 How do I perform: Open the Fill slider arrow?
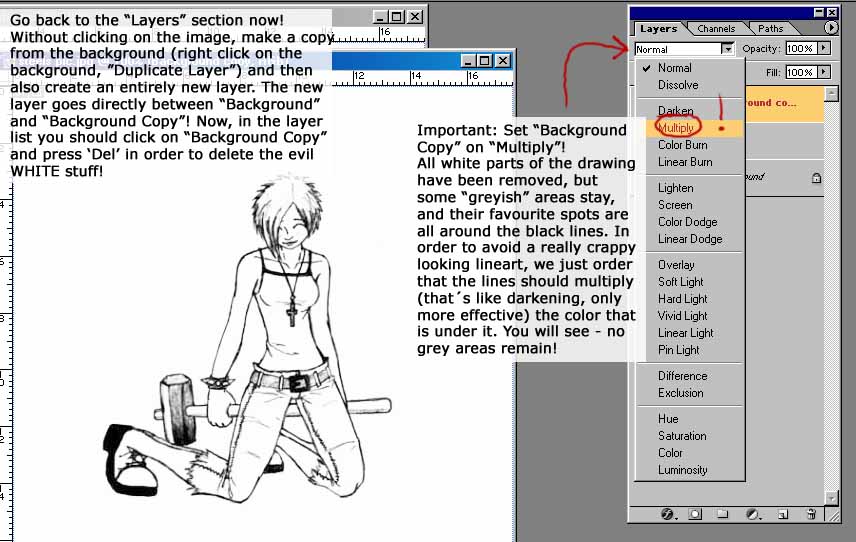[824, 72]
